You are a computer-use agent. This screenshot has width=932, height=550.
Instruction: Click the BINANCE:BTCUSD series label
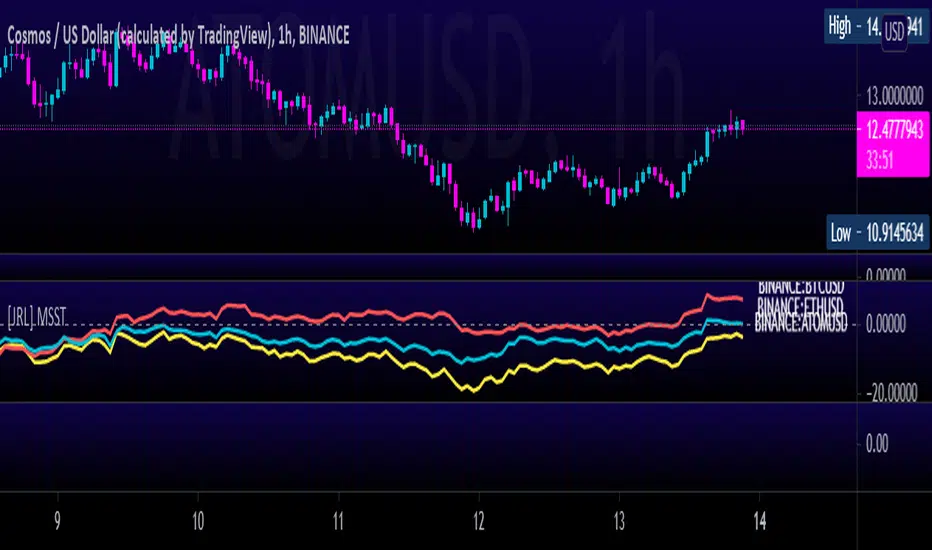click(x=801, y=287)
